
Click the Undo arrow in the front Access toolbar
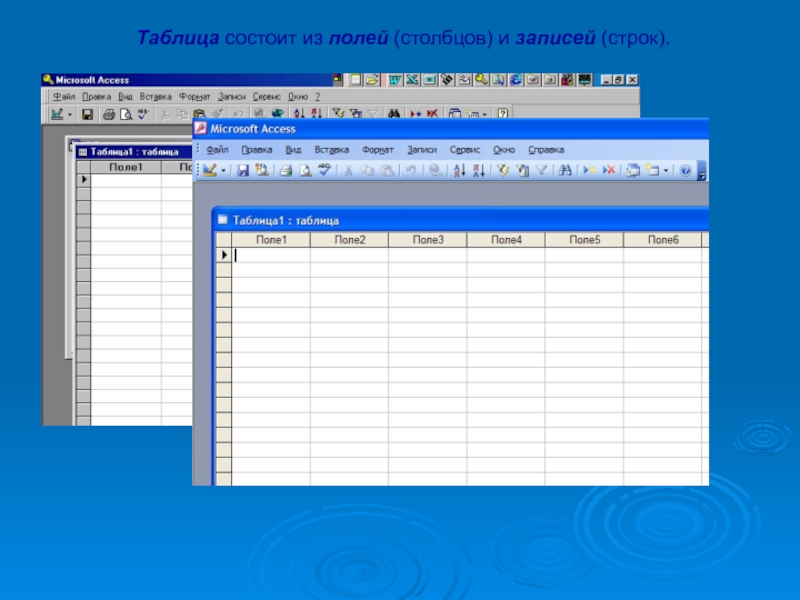[411, 170]
